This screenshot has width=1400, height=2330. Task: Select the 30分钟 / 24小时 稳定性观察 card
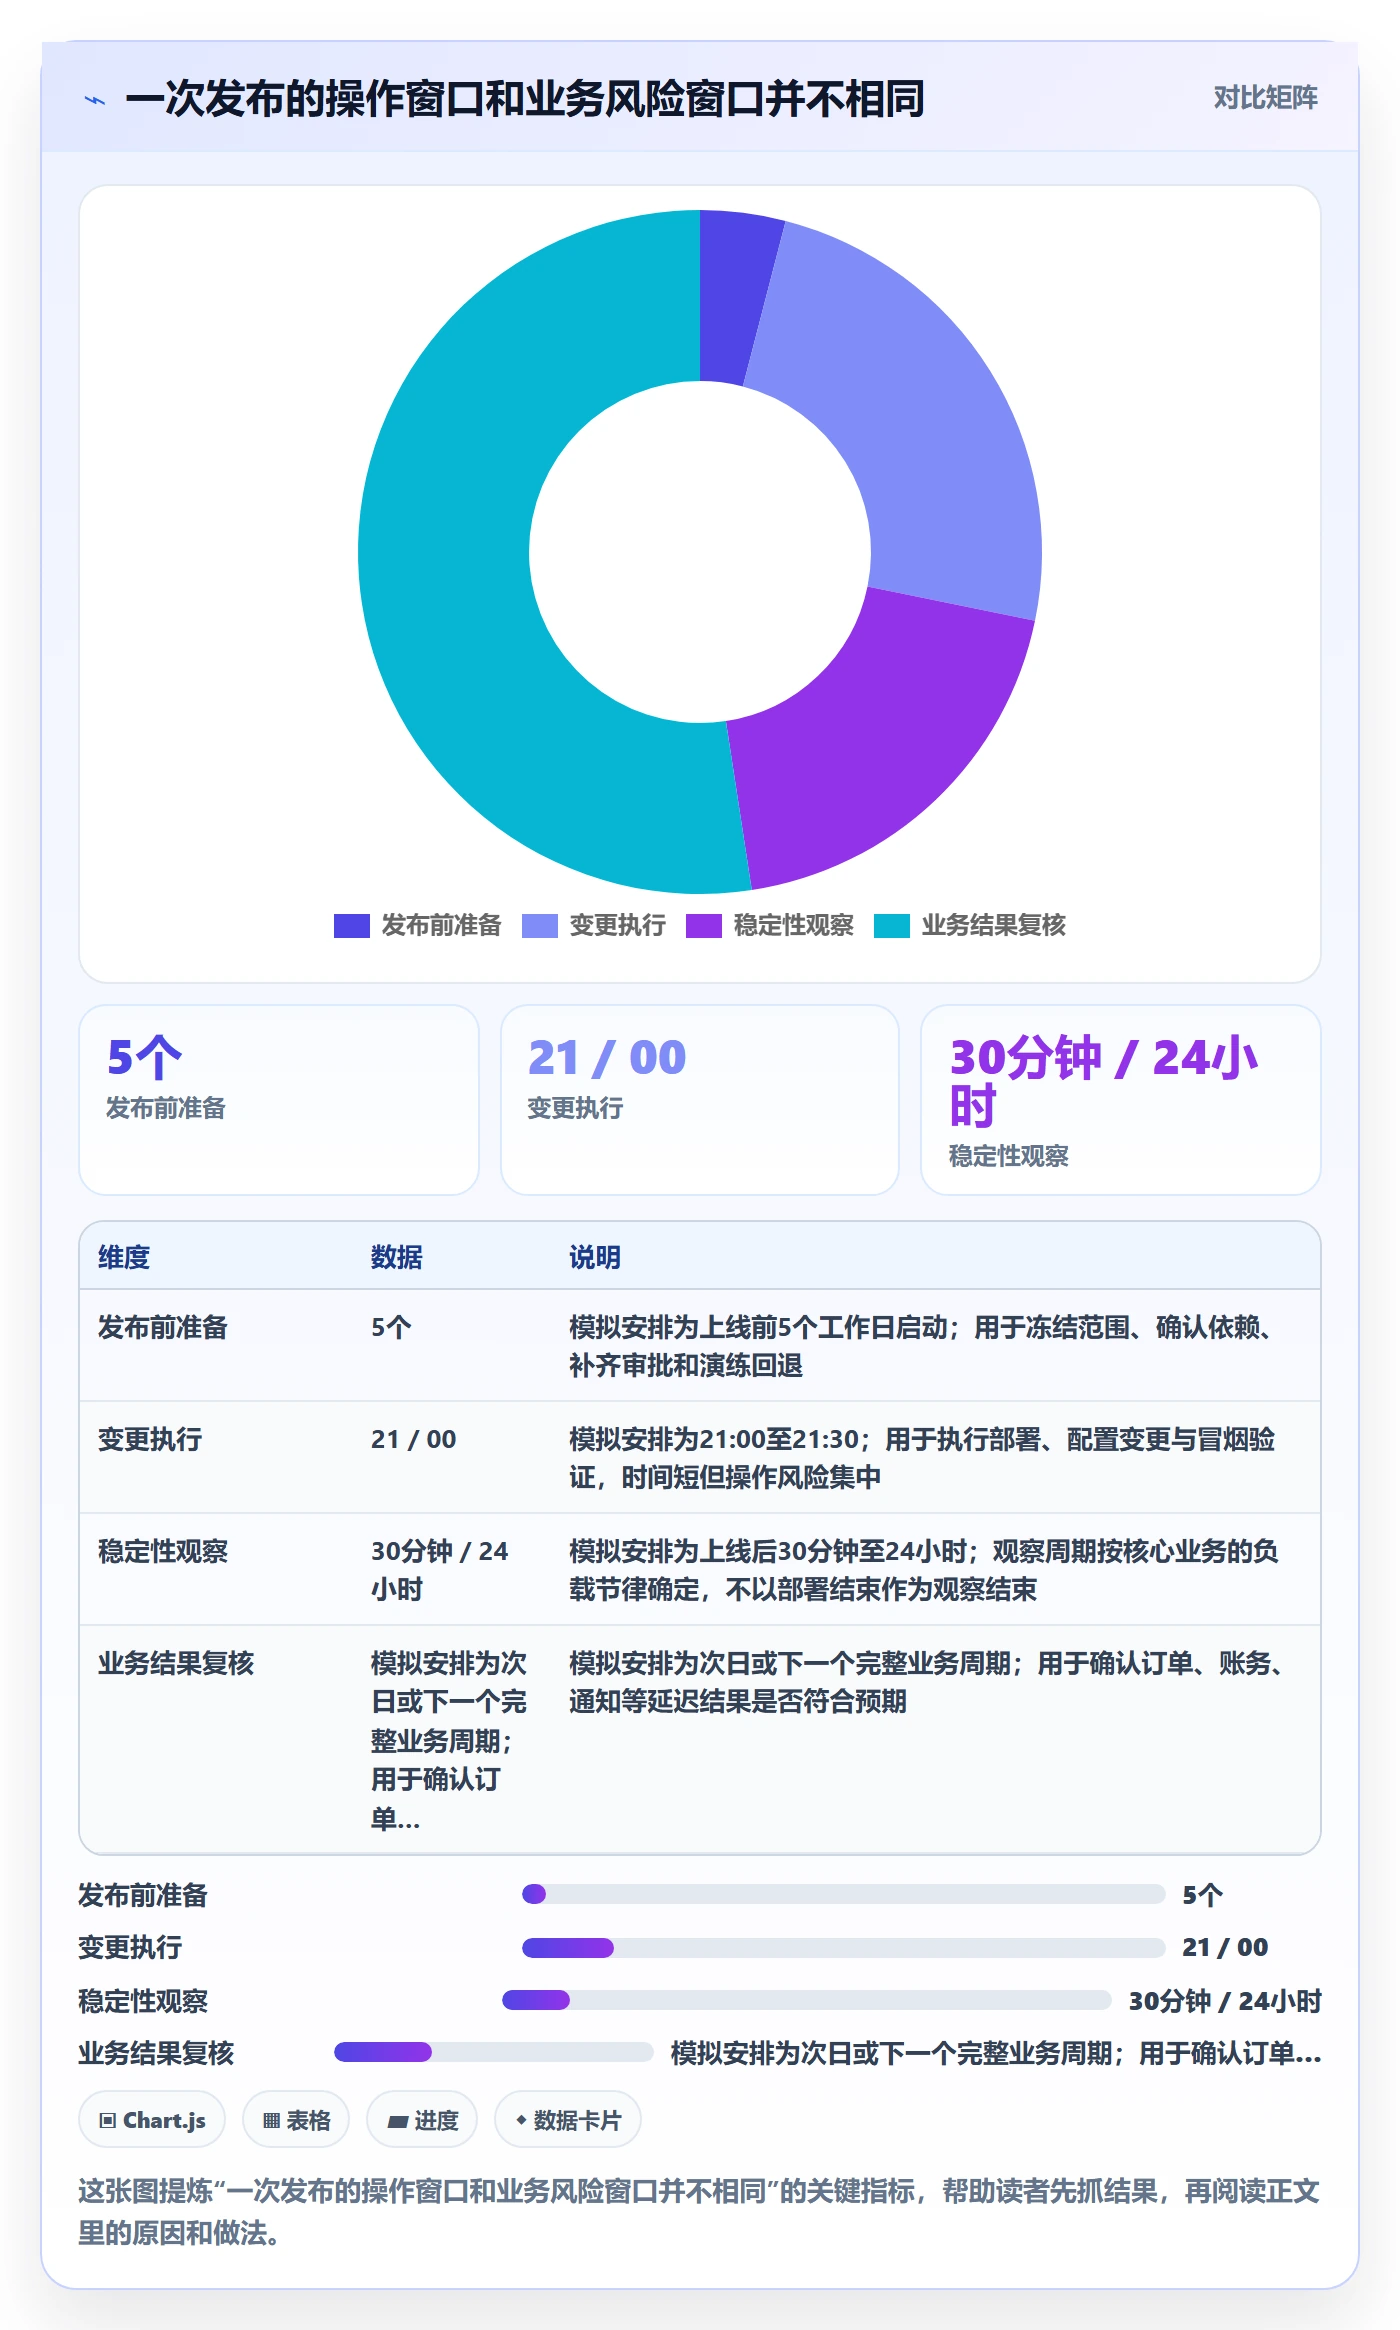(x=1120, y=1099)
